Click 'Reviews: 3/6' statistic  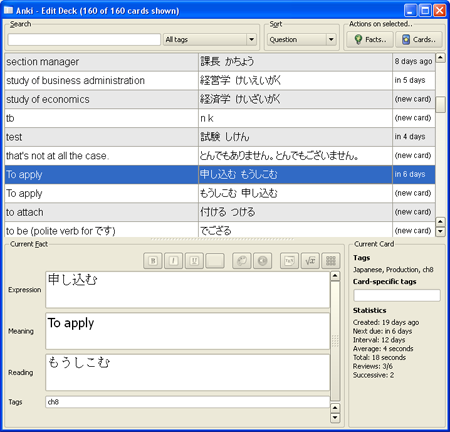(373, 366)
